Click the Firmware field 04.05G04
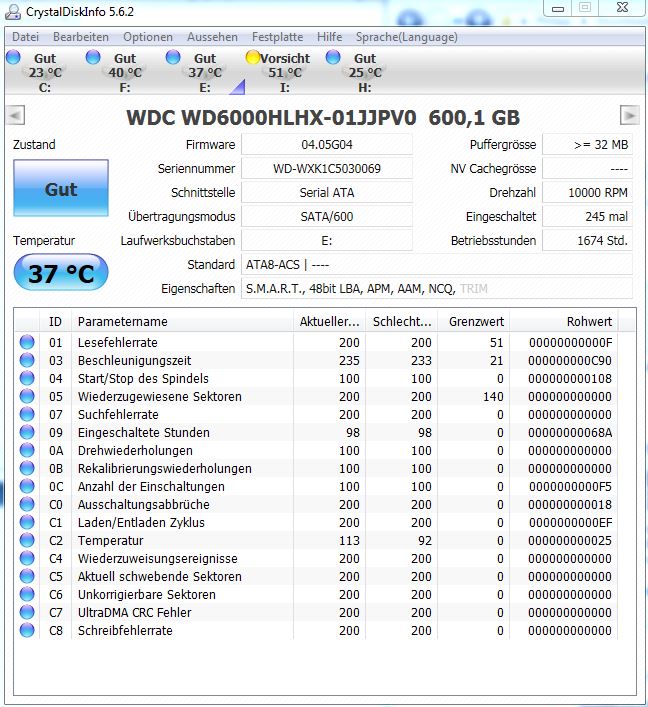The height and width of the screenshot is (707, 648). pyautogui.click(x=327, y=145)
